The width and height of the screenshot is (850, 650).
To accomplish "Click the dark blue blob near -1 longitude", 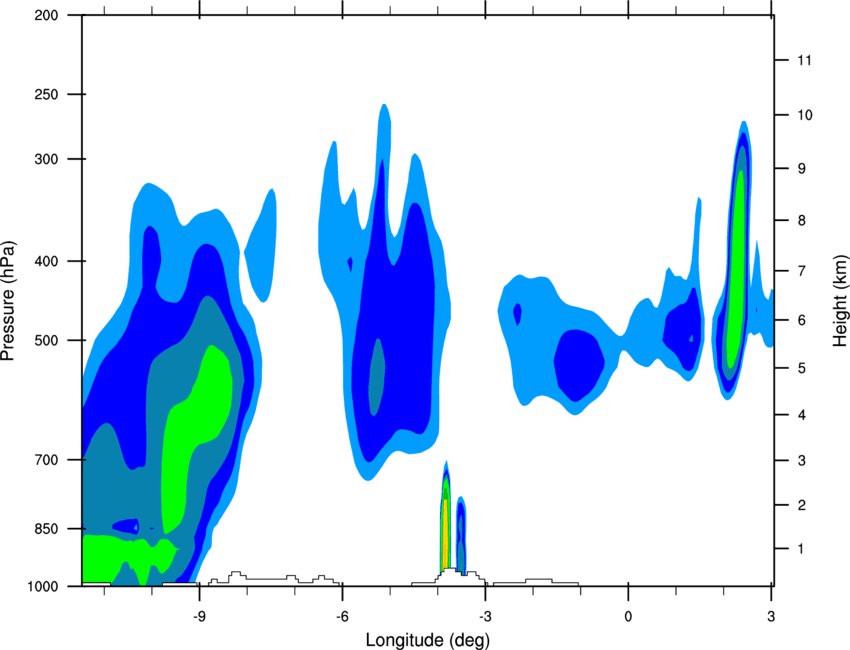I will click(x=579, y=365).
